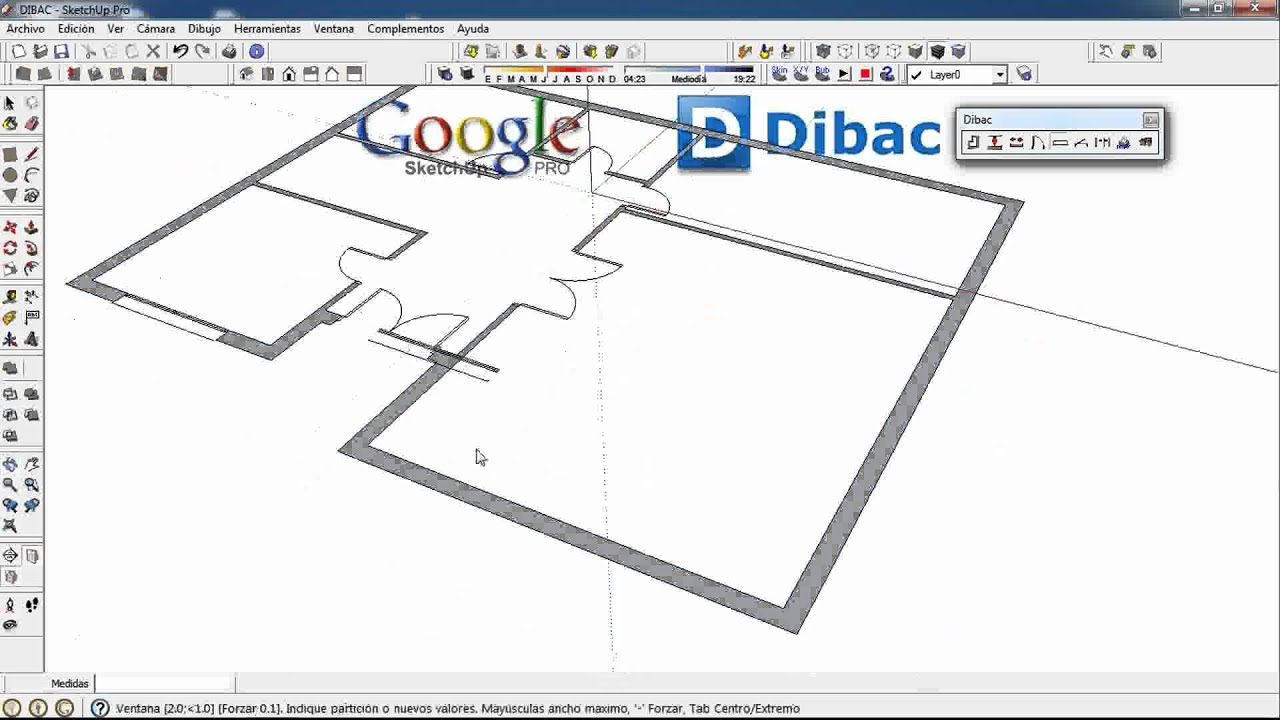The height and width of the screenshot is (720, 1280).
Task: Click the black Play button
Action: tap(844, 74)
